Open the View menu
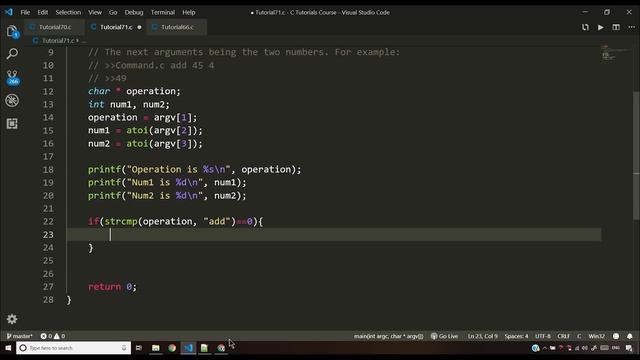Viewport: 640px width, 360px height. tap(95, 12)
